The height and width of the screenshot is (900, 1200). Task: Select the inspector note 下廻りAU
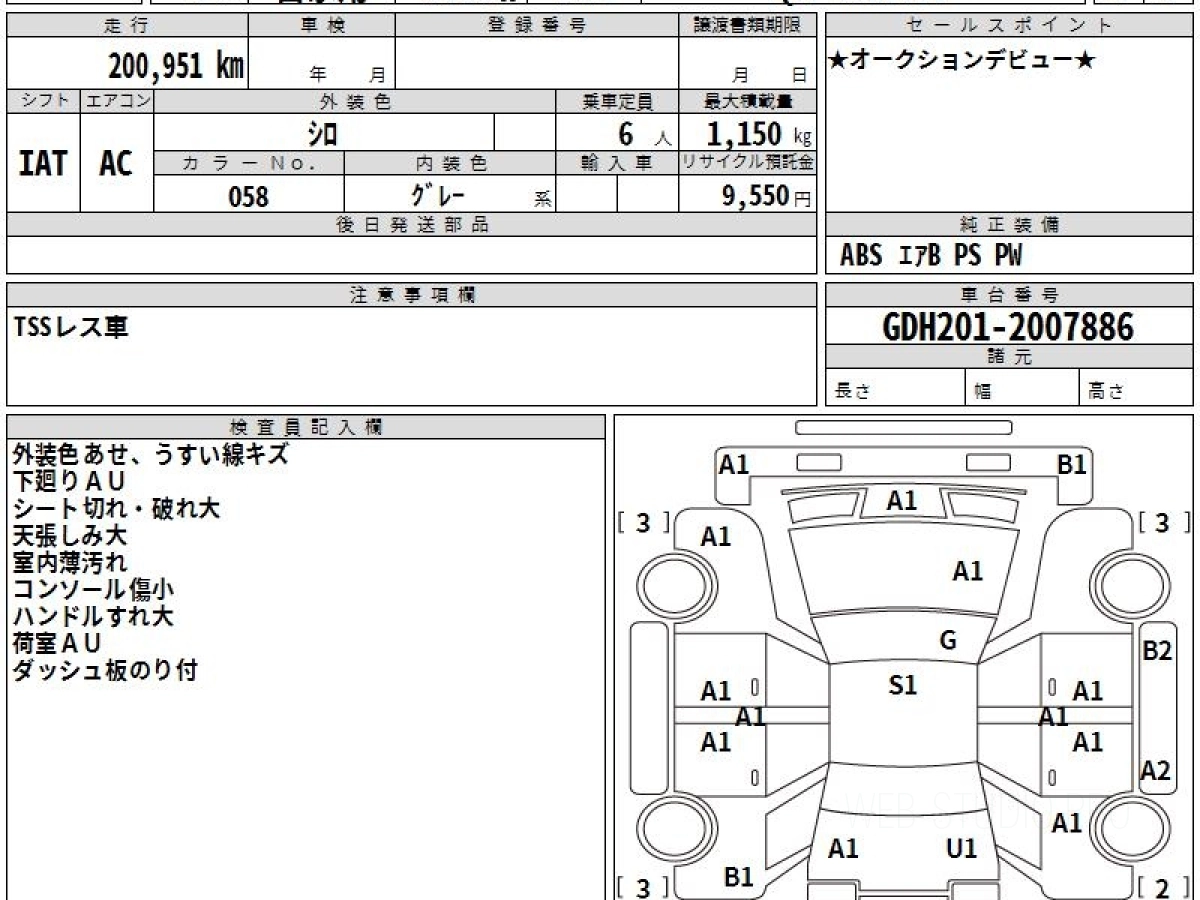coord(69,481)
